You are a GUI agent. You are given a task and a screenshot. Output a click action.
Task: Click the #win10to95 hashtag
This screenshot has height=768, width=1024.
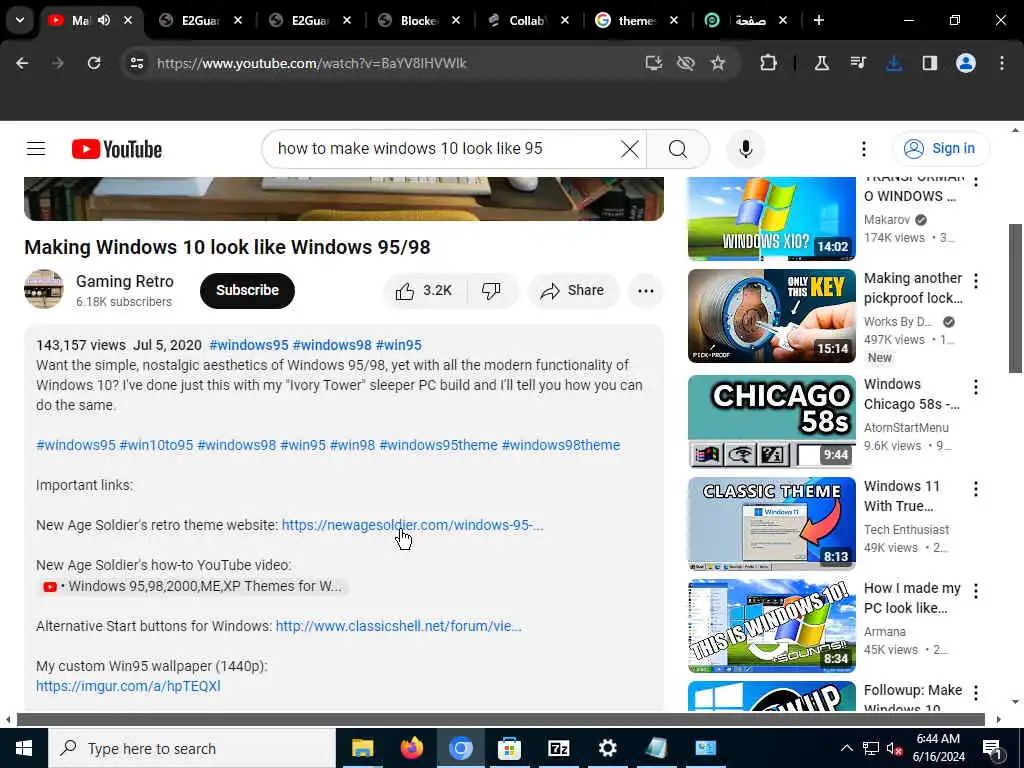pyautogui.click(x=156, y=445)
